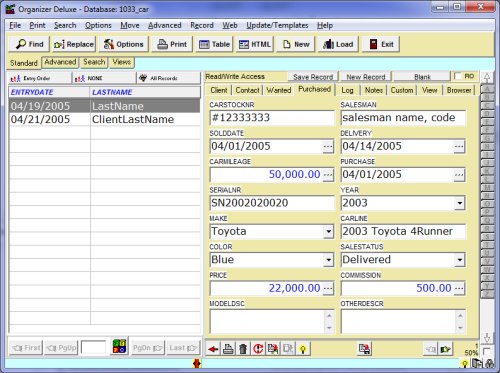The height and width of the screenshot is (373, 500).
Task: Select the ClientLastName record row
Action: pyautogui.click(x=105, y=119)
